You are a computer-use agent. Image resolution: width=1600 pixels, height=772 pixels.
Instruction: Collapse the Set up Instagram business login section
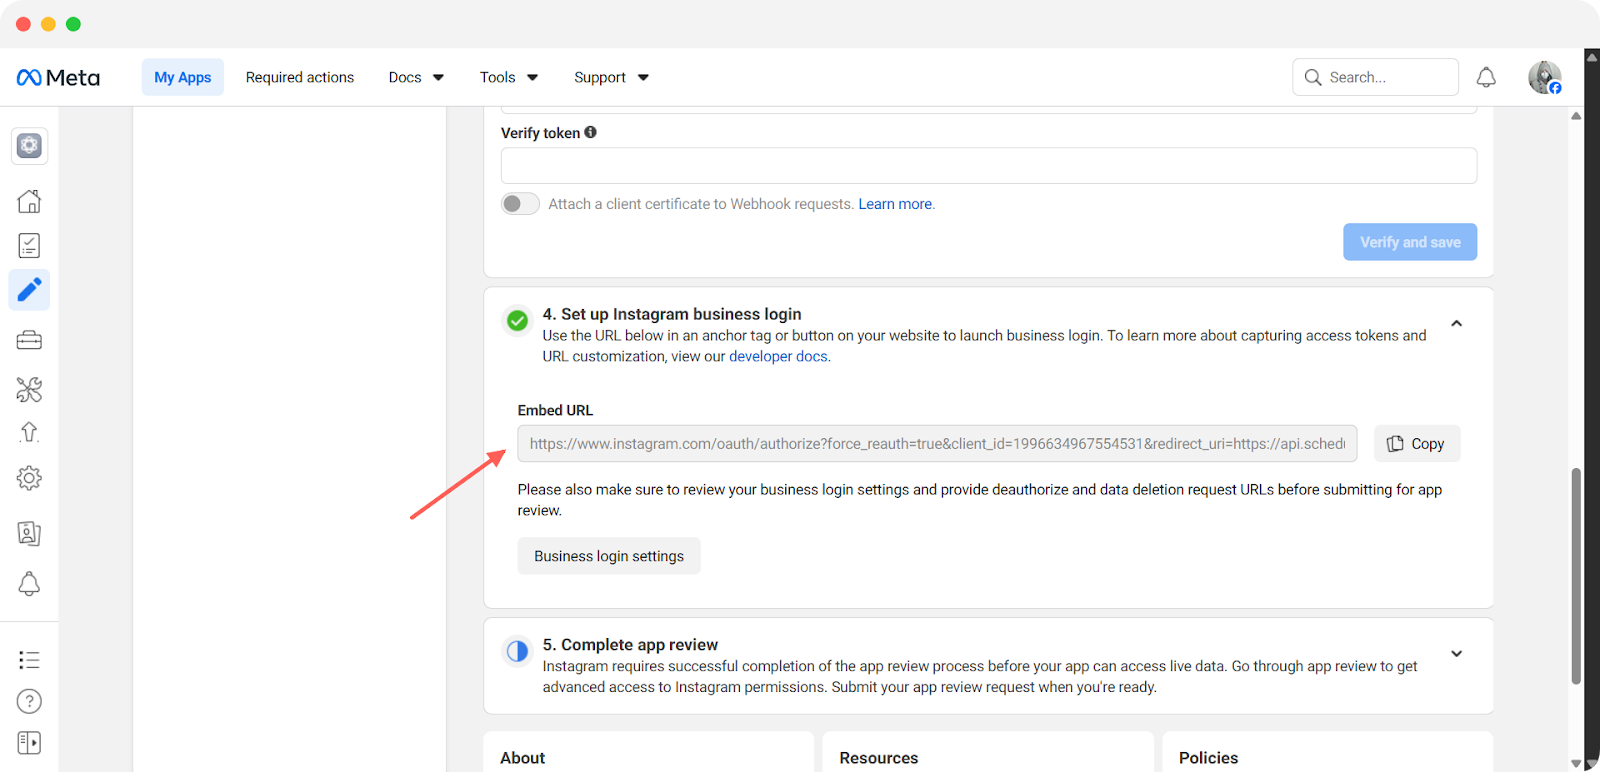1457,323
